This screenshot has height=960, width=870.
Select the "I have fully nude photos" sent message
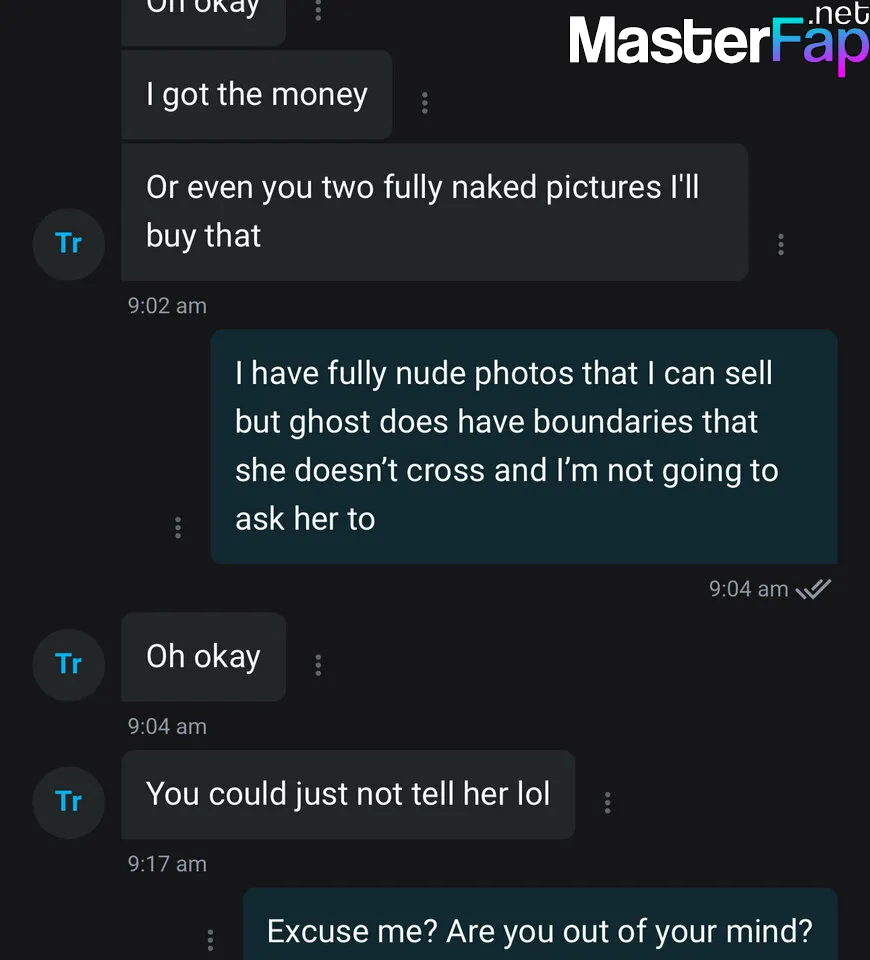coord(524,447)
